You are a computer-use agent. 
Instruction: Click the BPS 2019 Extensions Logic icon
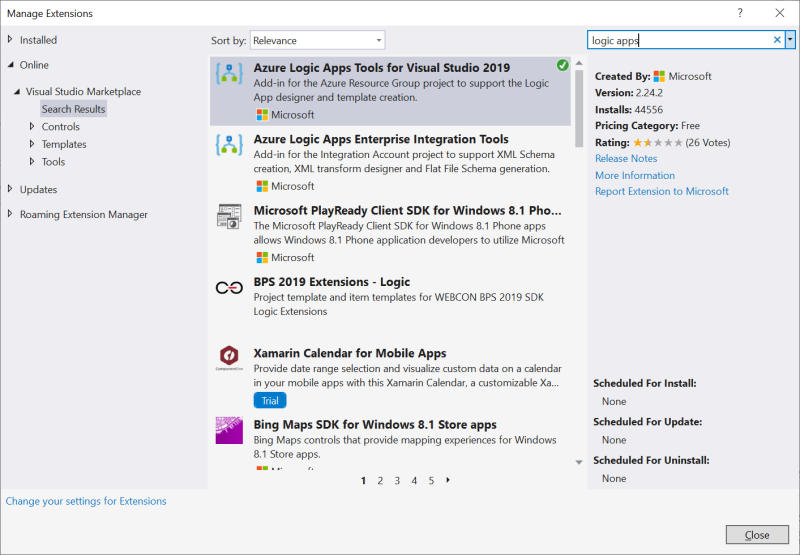tap(229, 288)
